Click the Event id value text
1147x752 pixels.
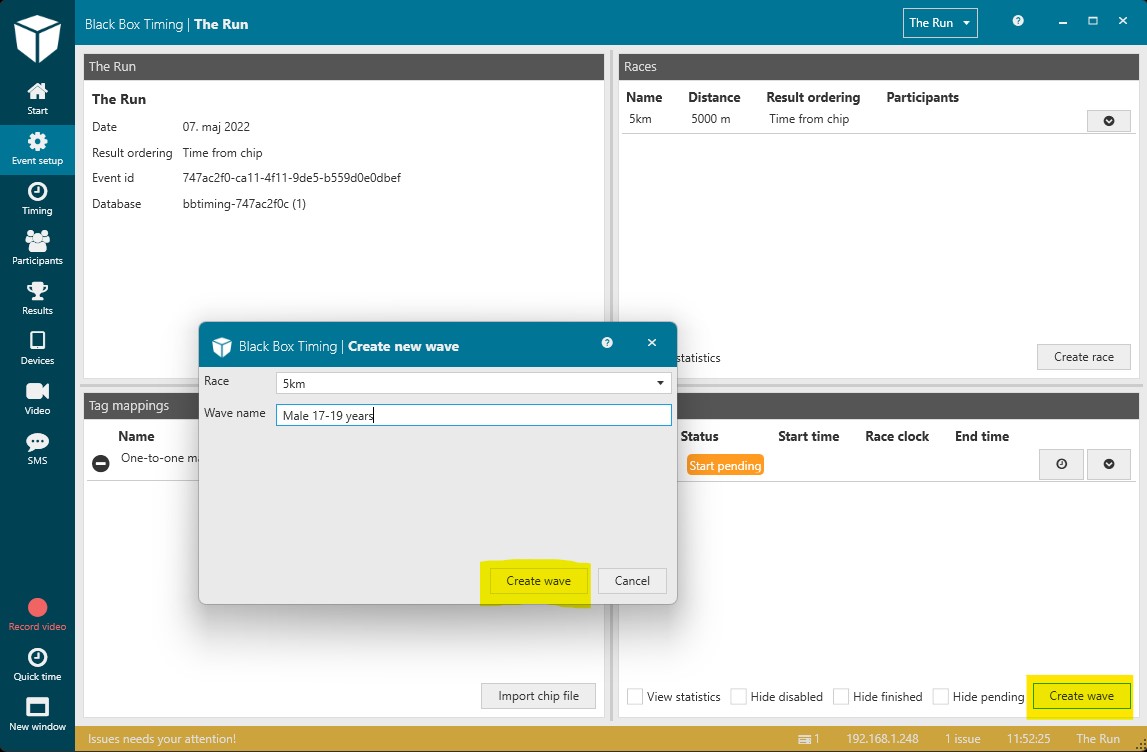pos(291,178)
